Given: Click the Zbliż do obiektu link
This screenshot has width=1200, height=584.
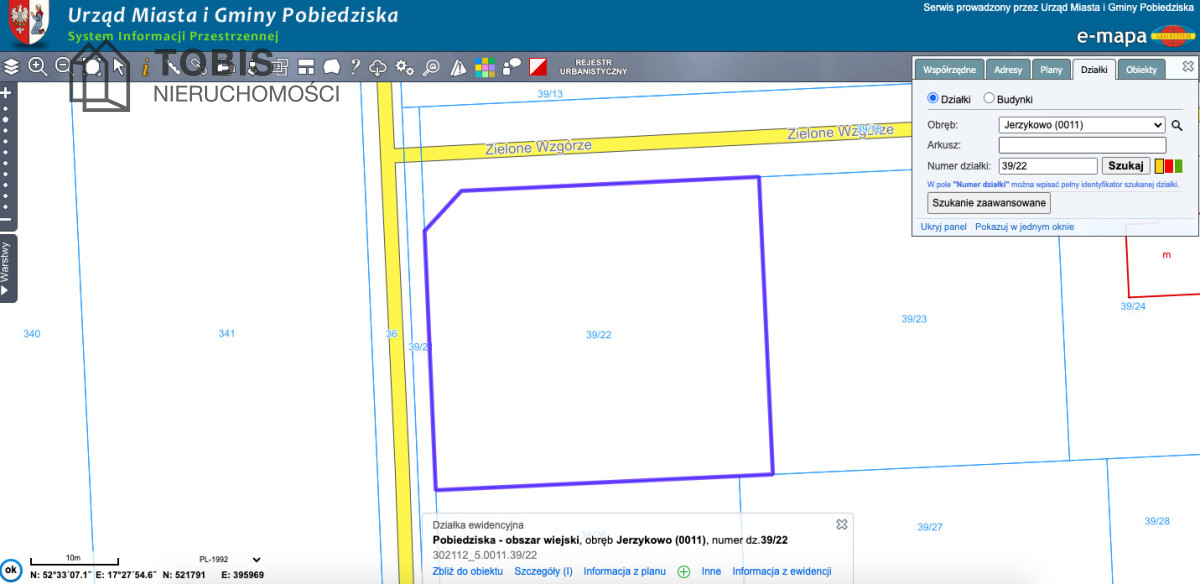Looking at the screenshot, I should point(468,571).
